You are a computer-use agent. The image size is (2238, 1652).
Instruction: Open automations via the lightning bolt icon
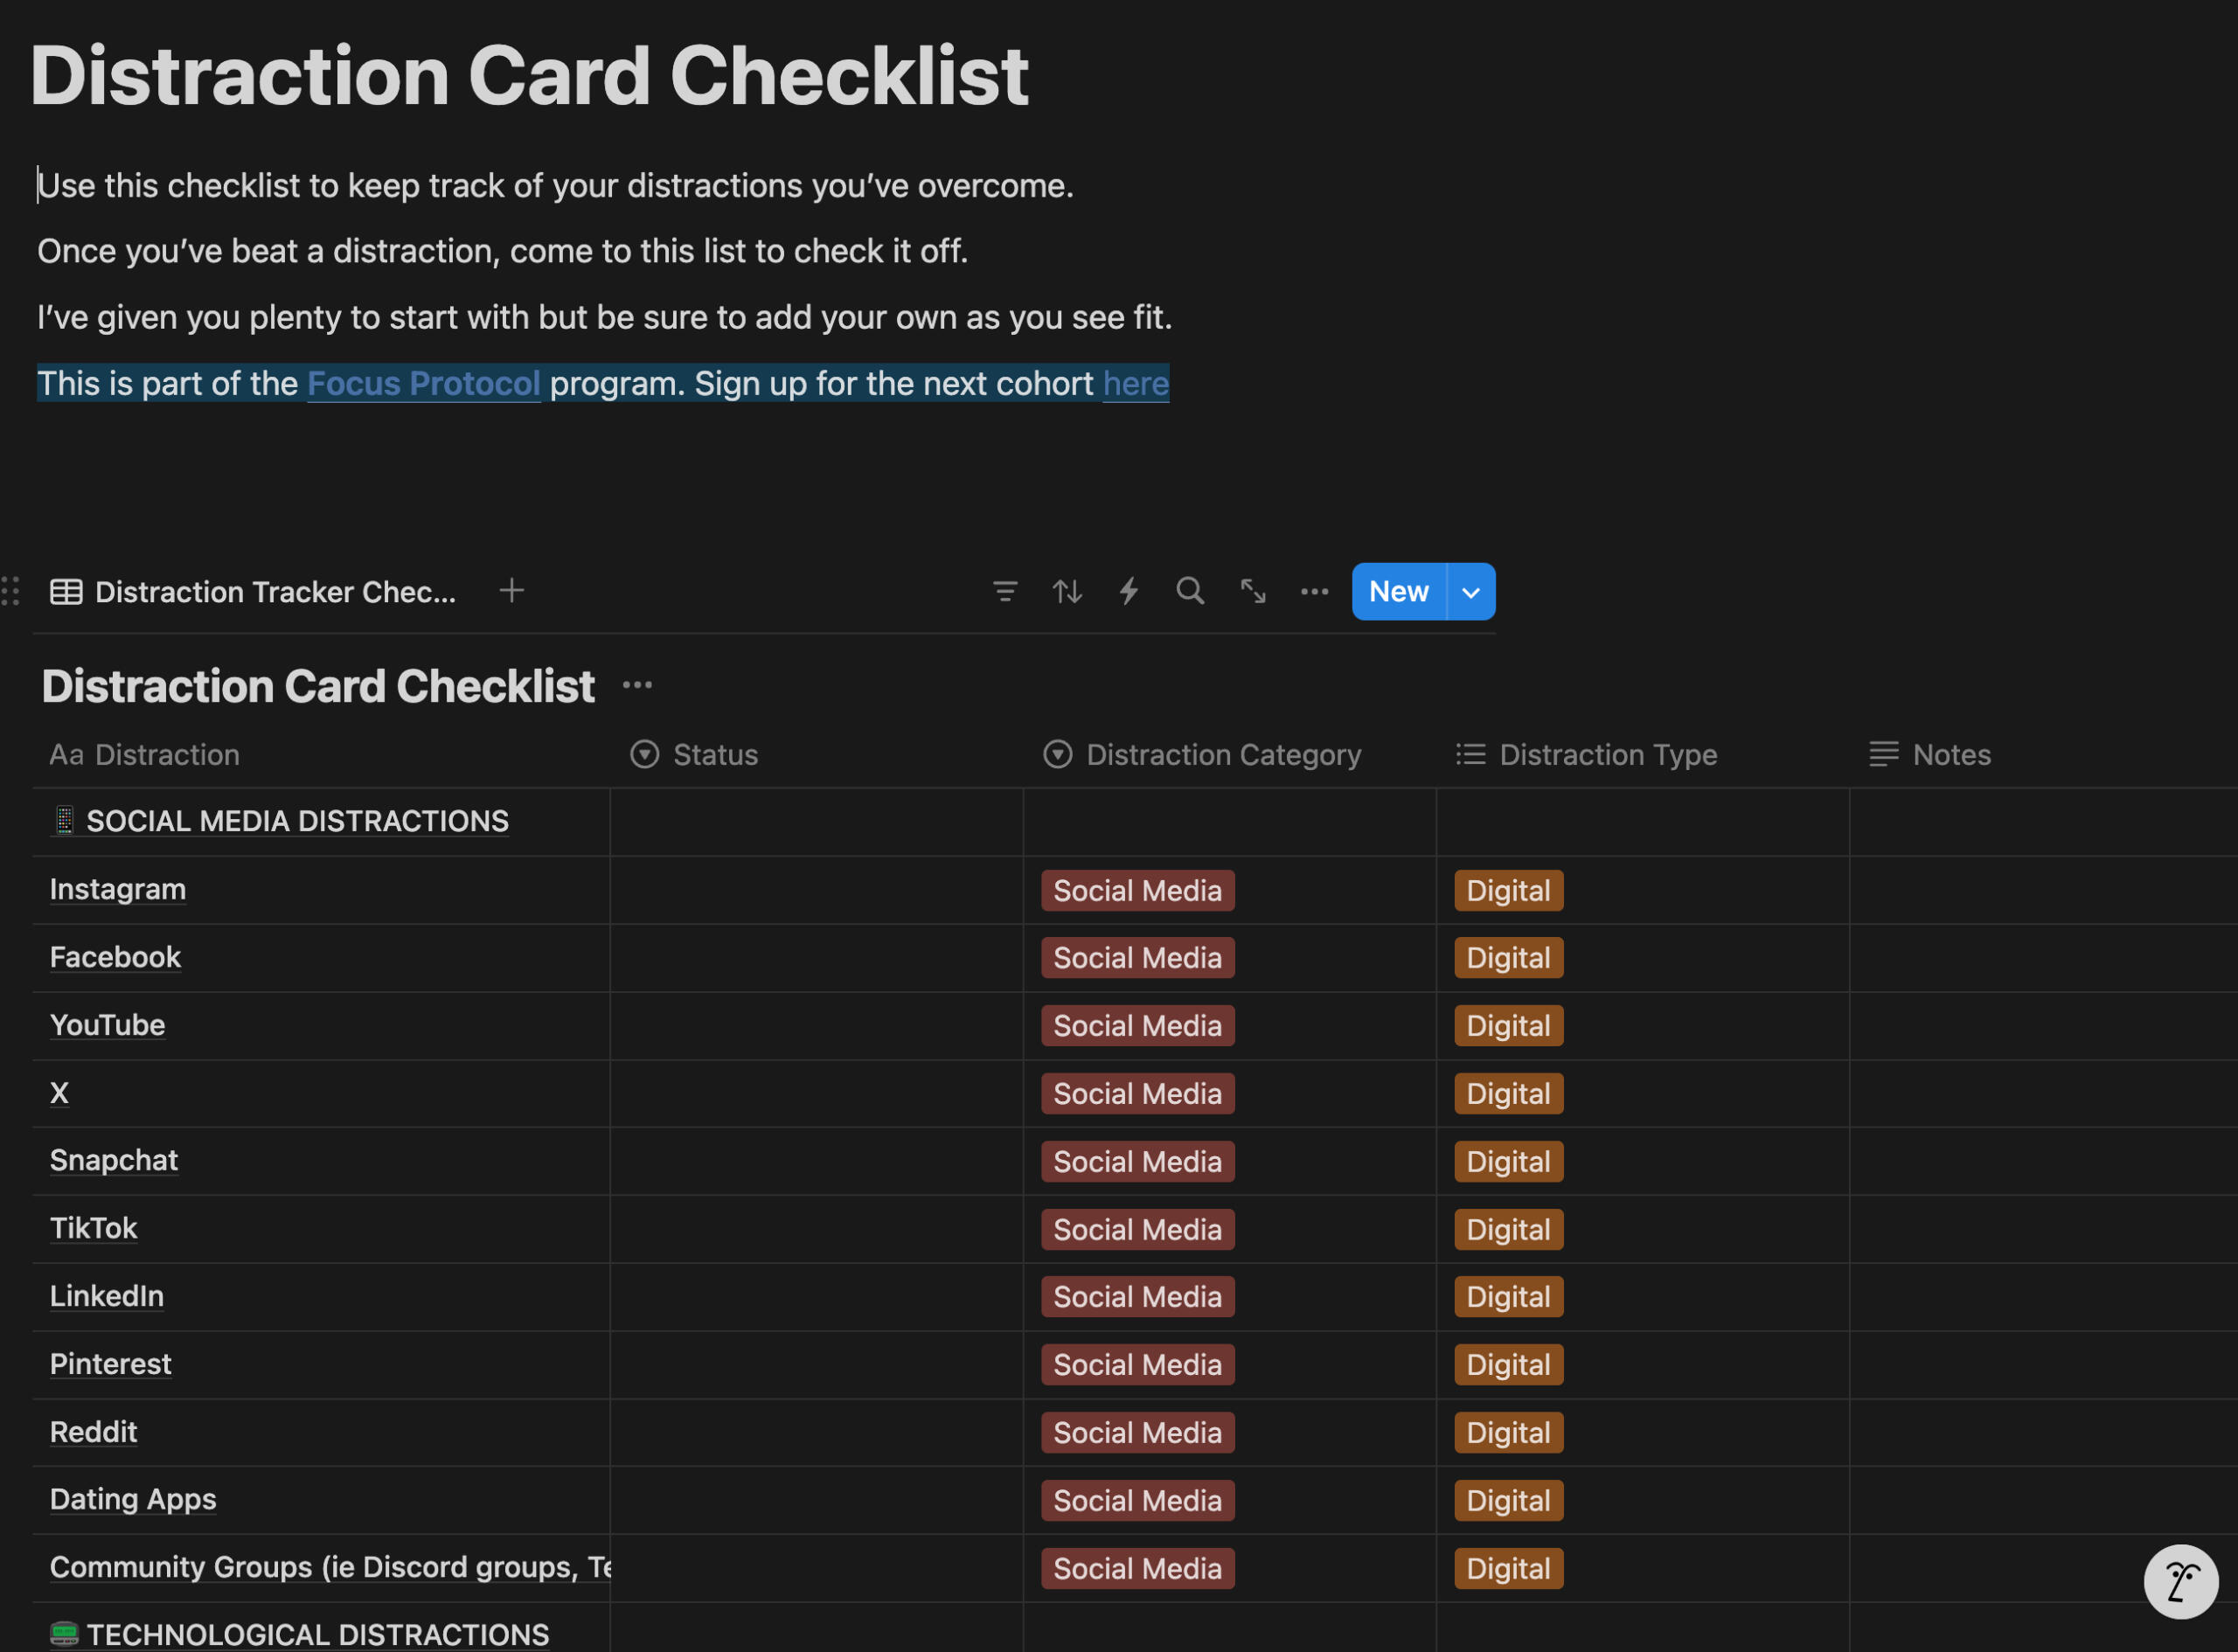pyautogui.click(x=1129, y=592)
